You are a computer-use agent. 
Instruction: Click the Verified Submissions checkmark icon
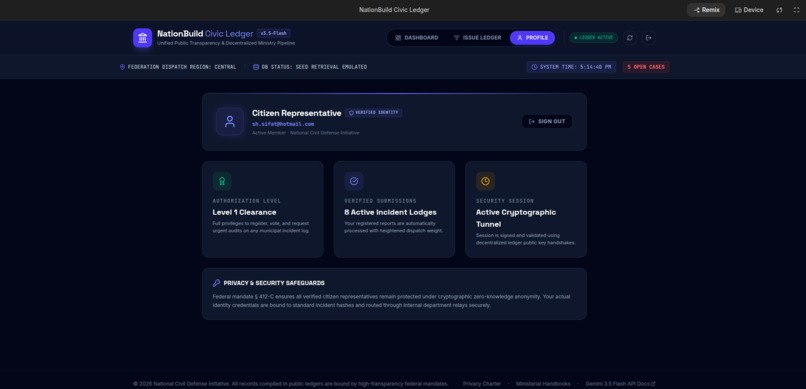[354, 181]
